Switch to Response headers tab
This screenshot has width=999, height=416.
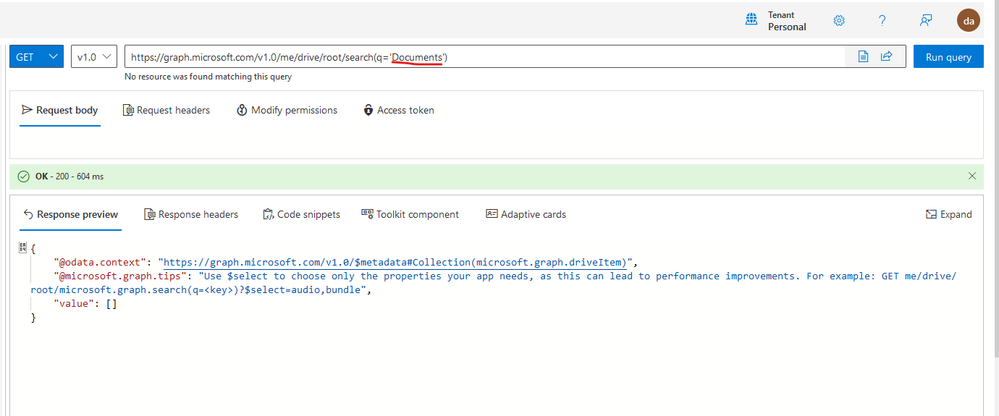(191, 215)
